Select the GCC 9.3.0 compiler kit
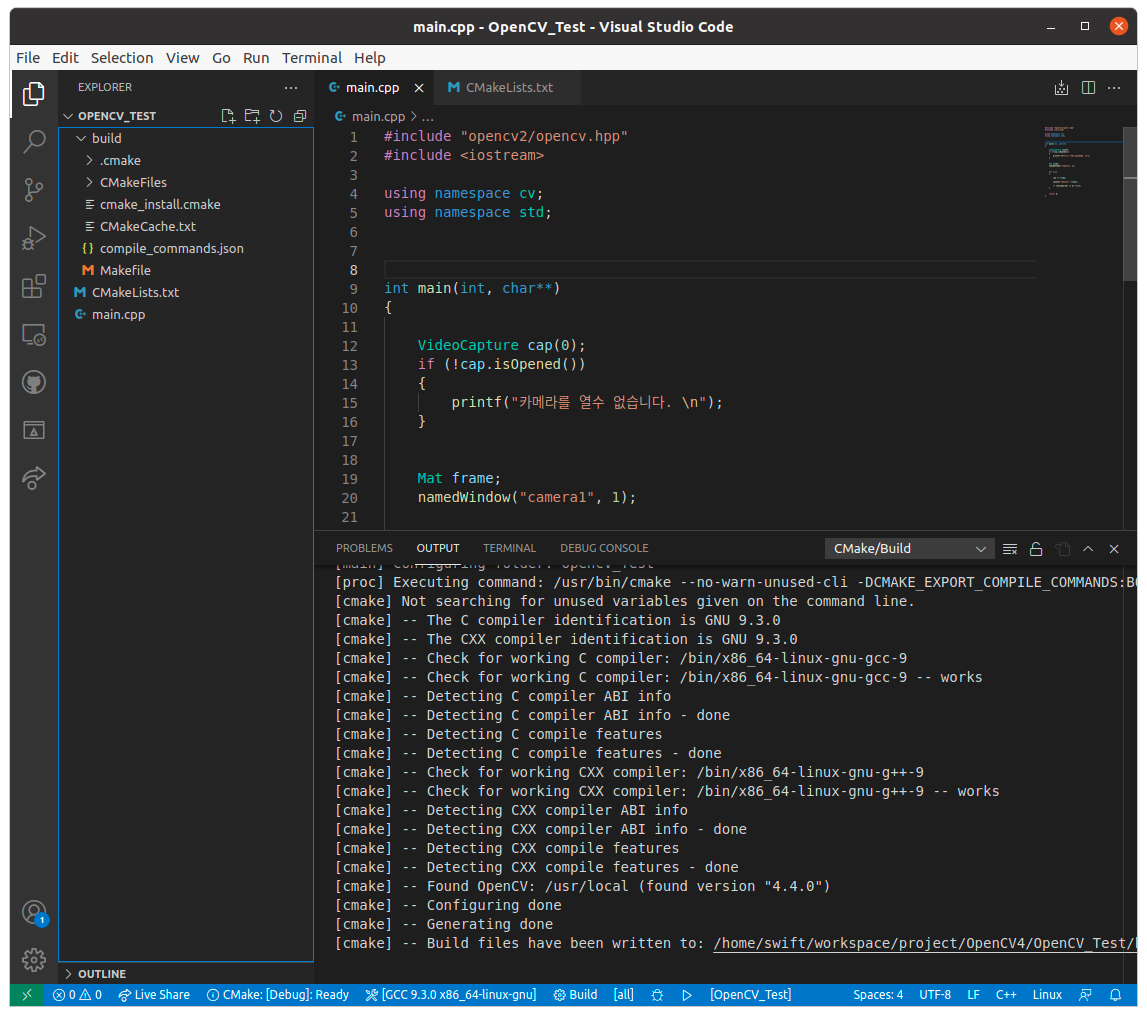 pyautogui.click(x=451, y=995)
